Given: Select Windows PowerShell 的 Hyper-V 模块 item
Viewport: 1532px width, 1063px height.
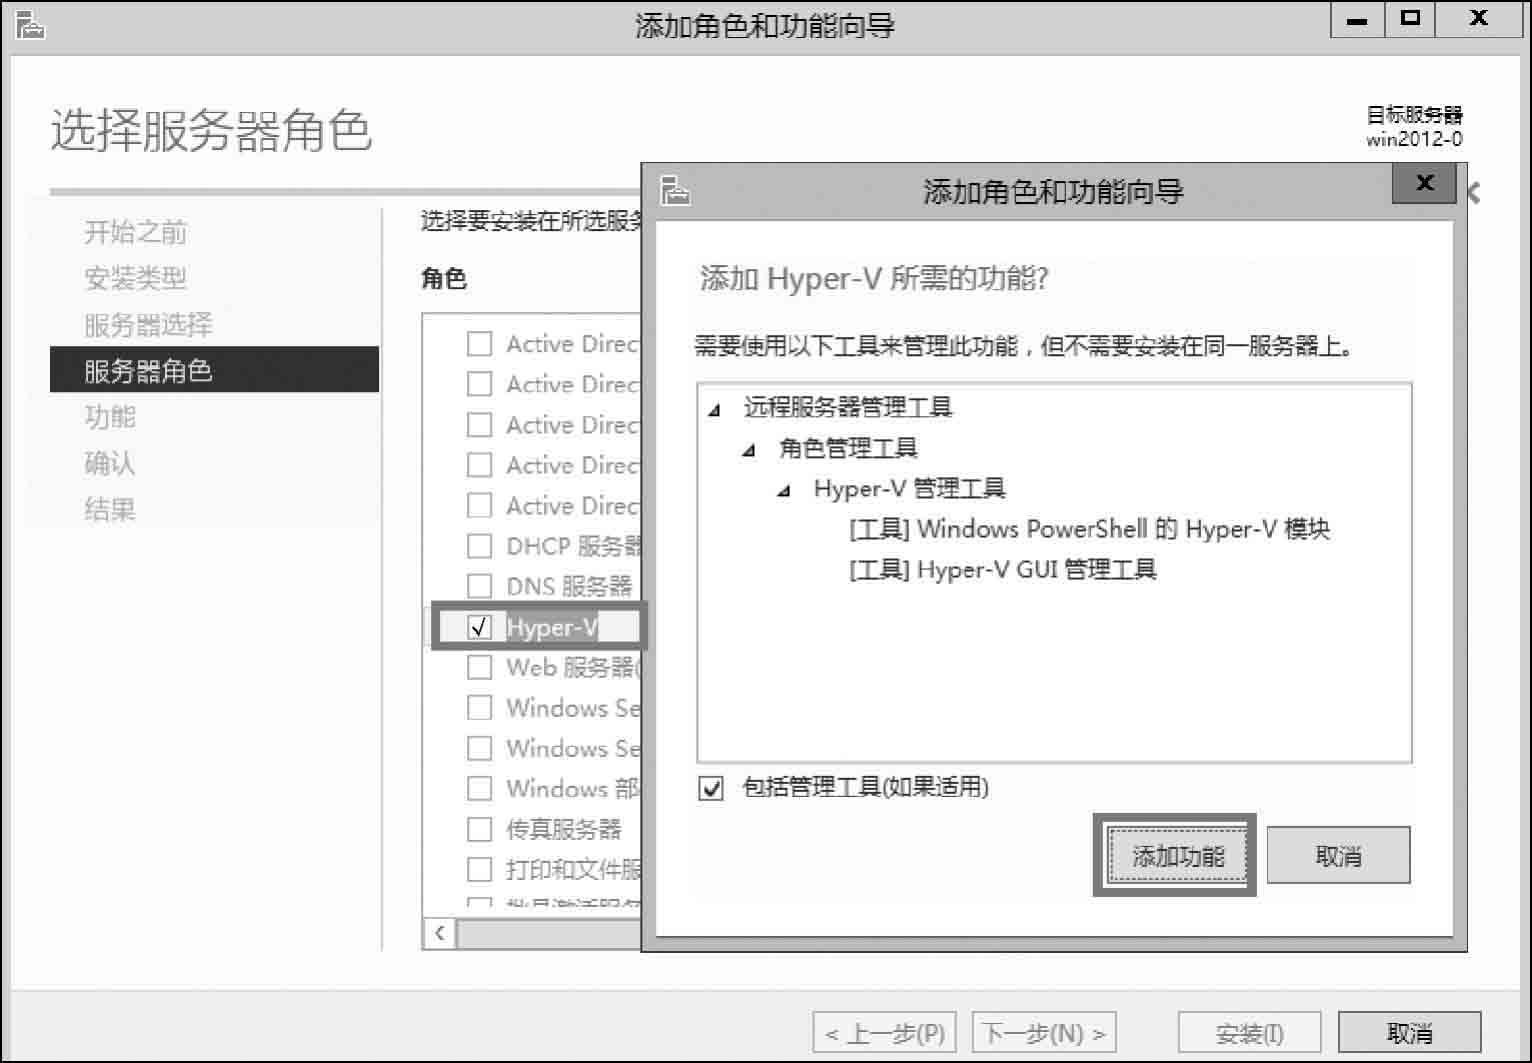Looking at the screenshot, I should (1089, 529).
